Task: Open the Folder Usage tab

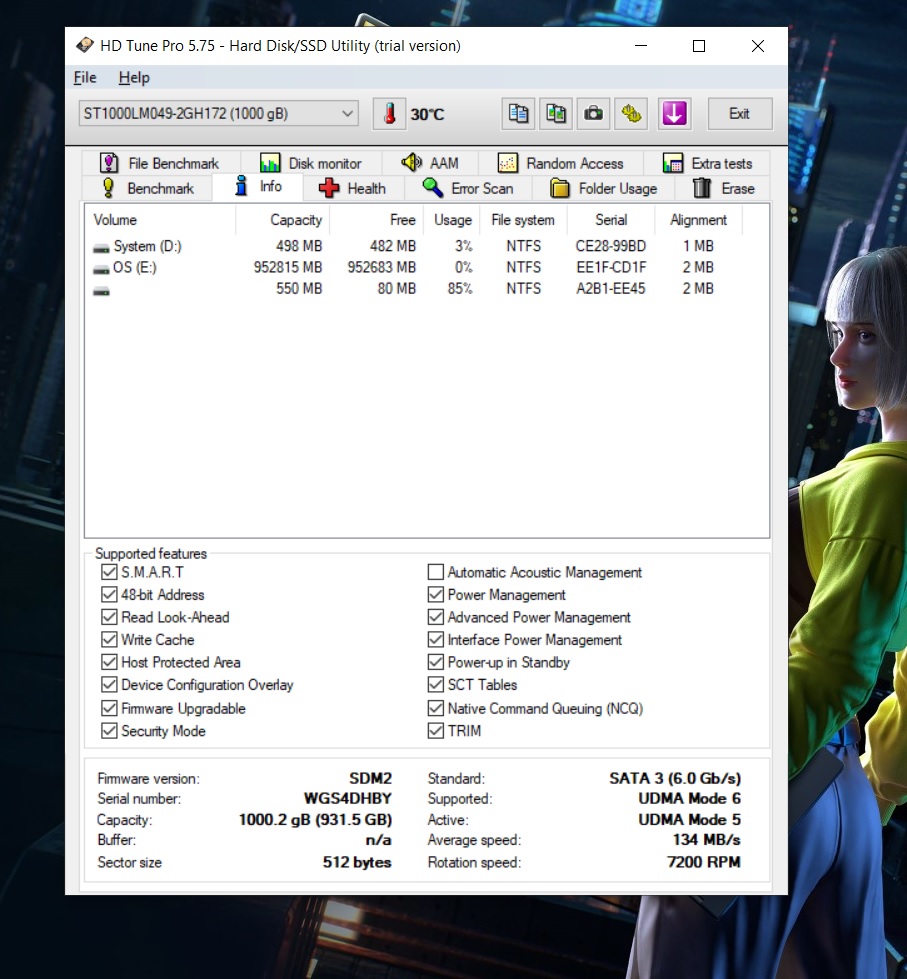Action: (604, 189)
